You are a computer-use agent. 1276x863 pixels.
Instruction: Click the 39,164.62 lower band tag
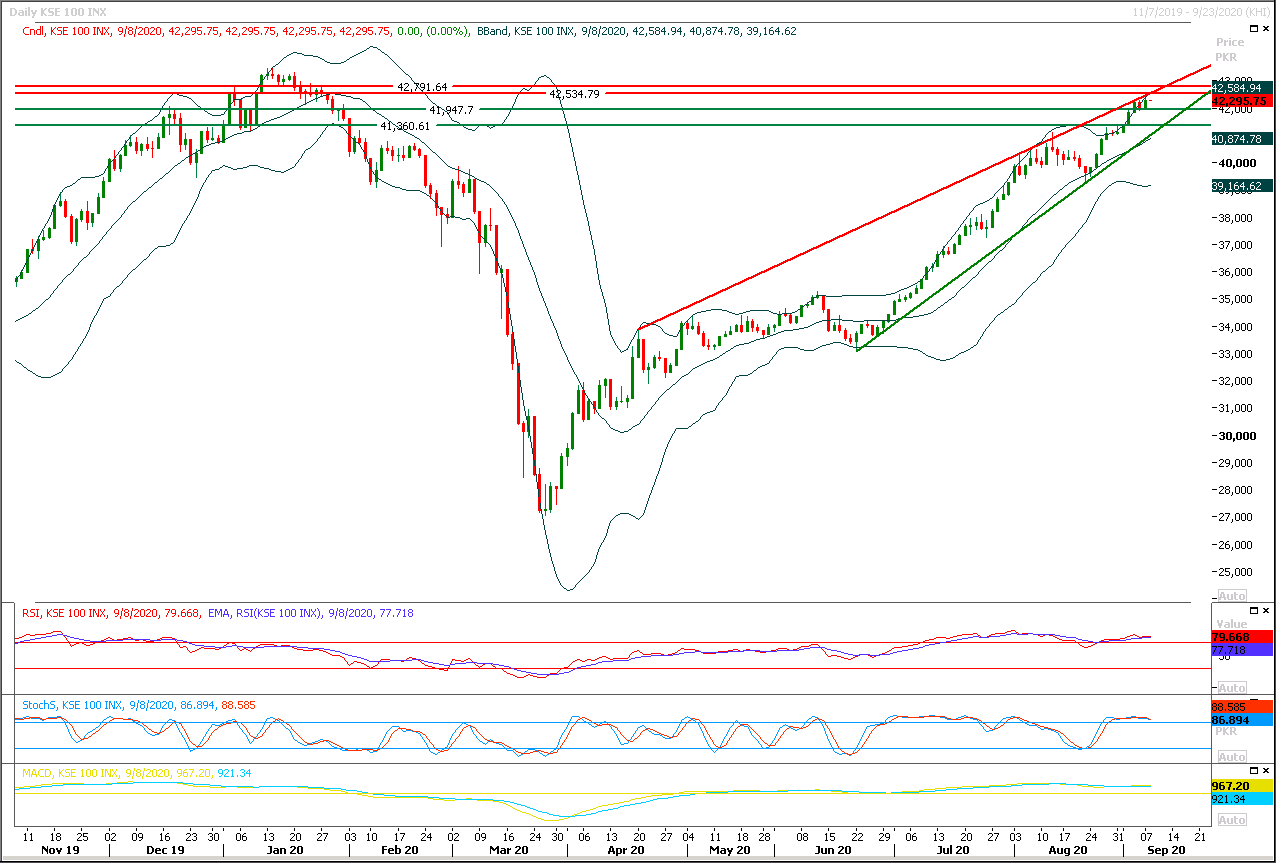[x=1240, y=186]
